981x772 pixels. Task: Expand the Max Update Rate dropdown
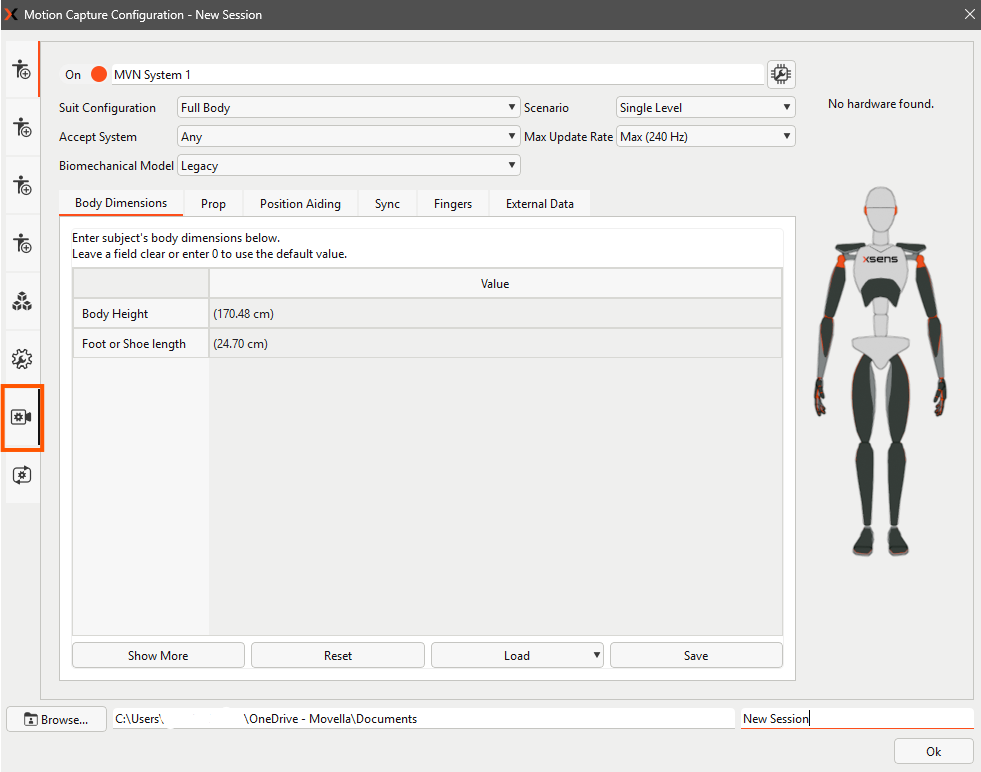[x=705, y=136]
